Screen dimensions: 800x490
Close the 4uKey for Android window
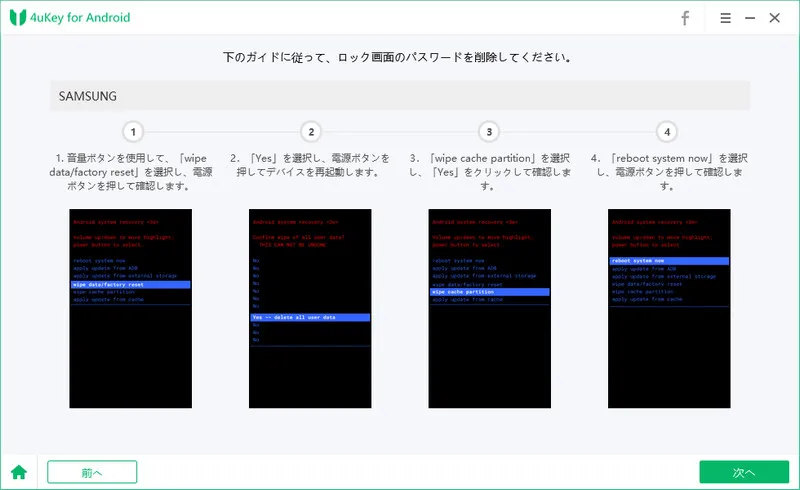774,18
